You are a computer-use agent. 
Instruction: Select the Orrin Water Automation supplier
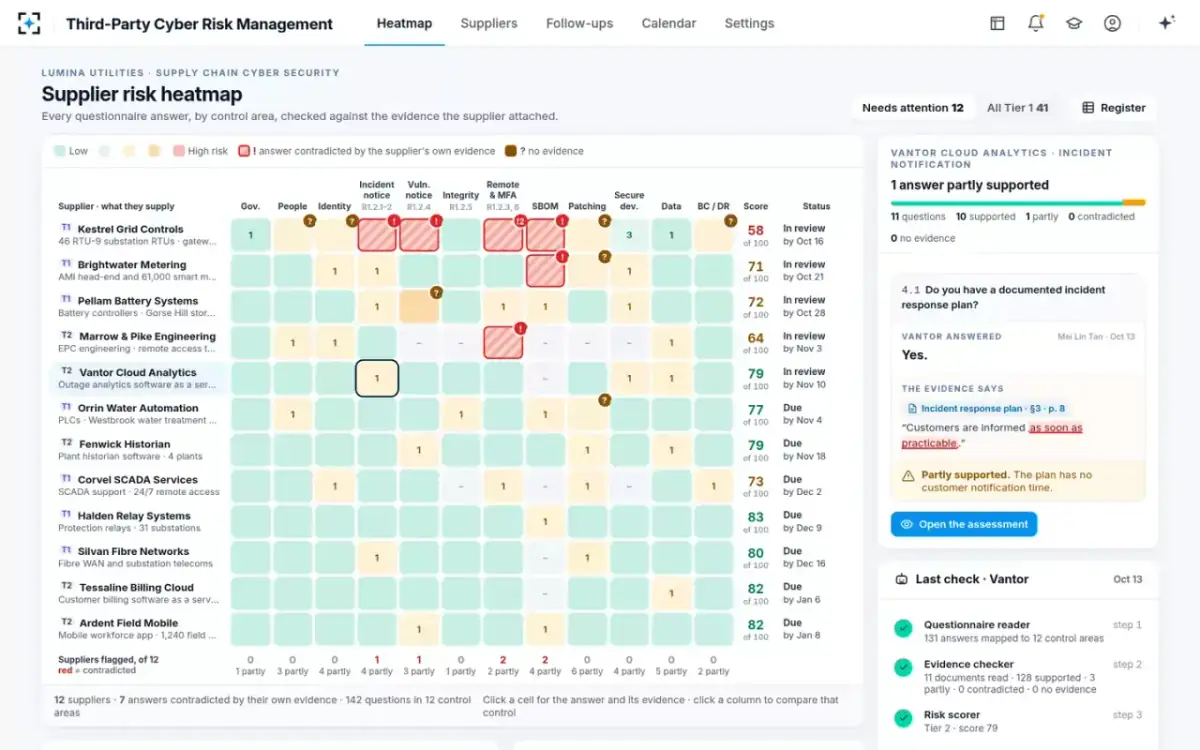pyautogui.click(x=138, y=408)
